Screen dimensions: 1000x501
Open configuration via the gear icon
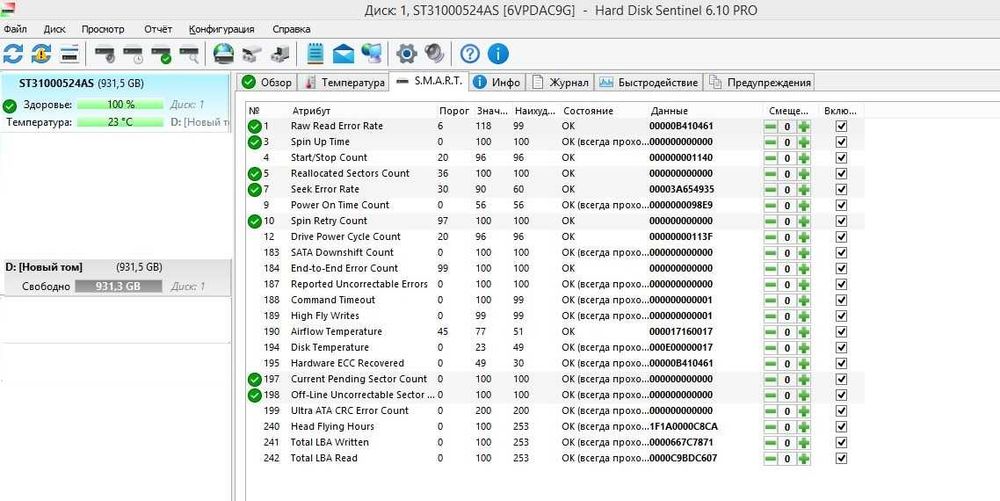click(x=406, y=54)
